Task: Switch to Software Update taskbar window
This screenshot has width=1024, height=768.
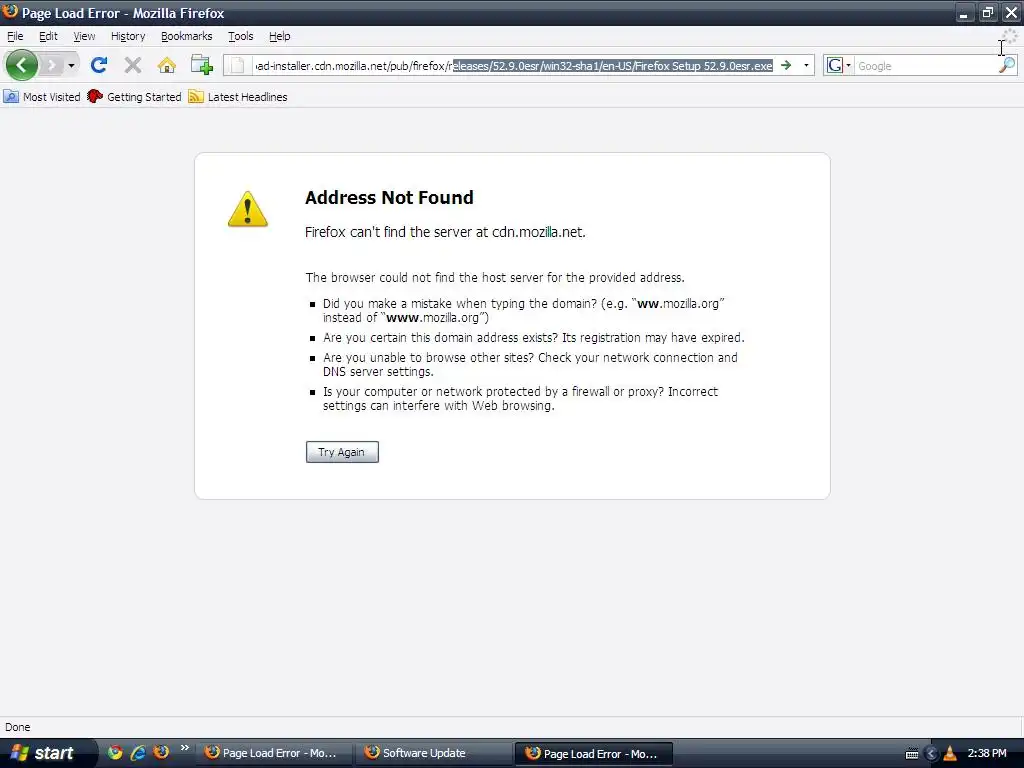Action: (434, 753)
